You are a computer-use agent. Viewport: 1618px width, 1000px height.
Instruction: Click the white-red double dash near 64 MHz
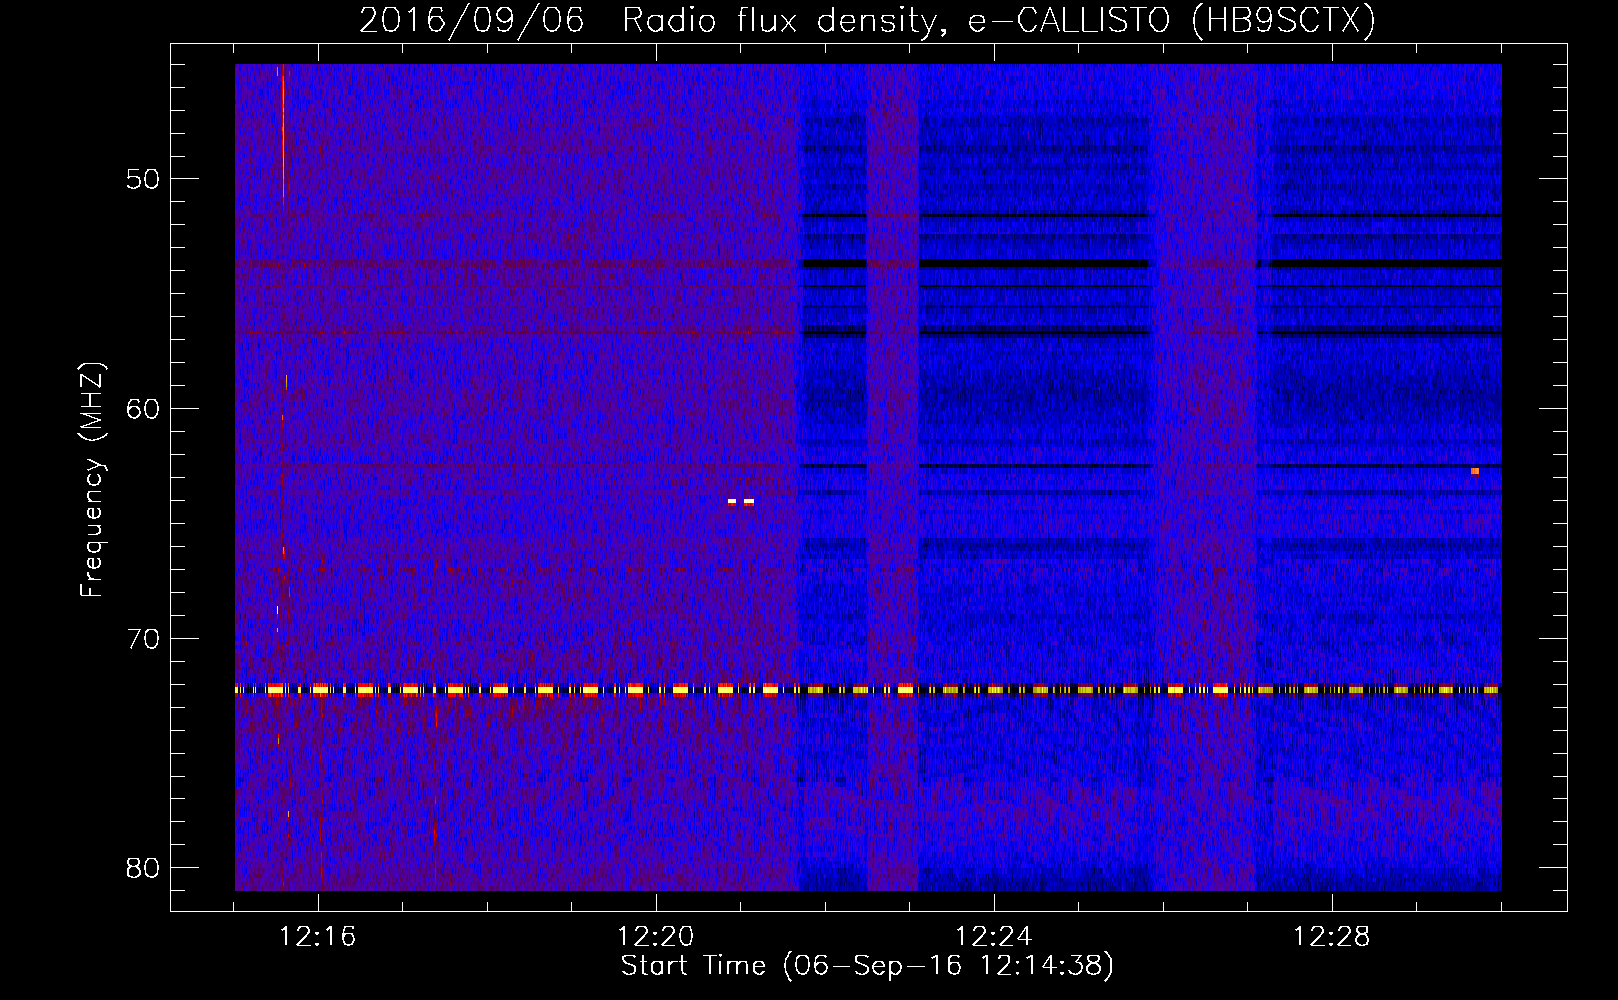tap(741, 502)
